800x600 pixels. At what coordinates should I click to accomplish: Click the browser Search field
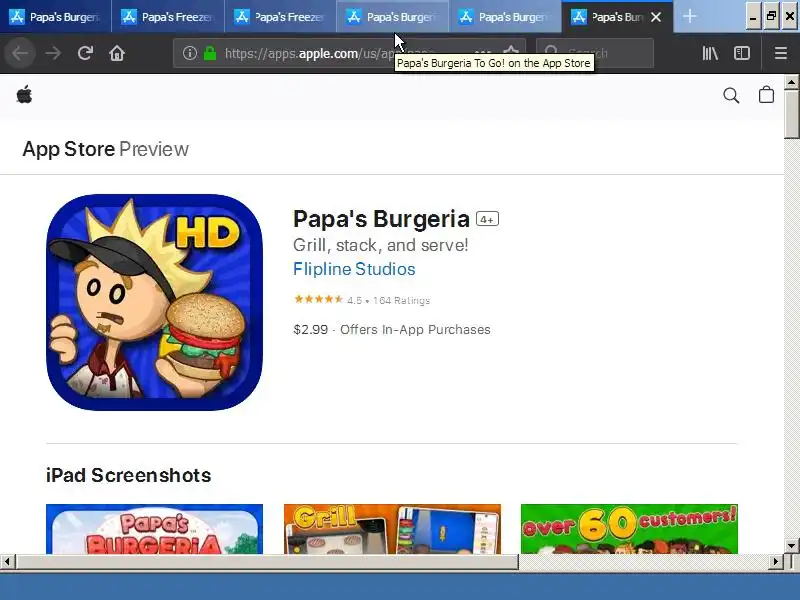tap(595, 53)
